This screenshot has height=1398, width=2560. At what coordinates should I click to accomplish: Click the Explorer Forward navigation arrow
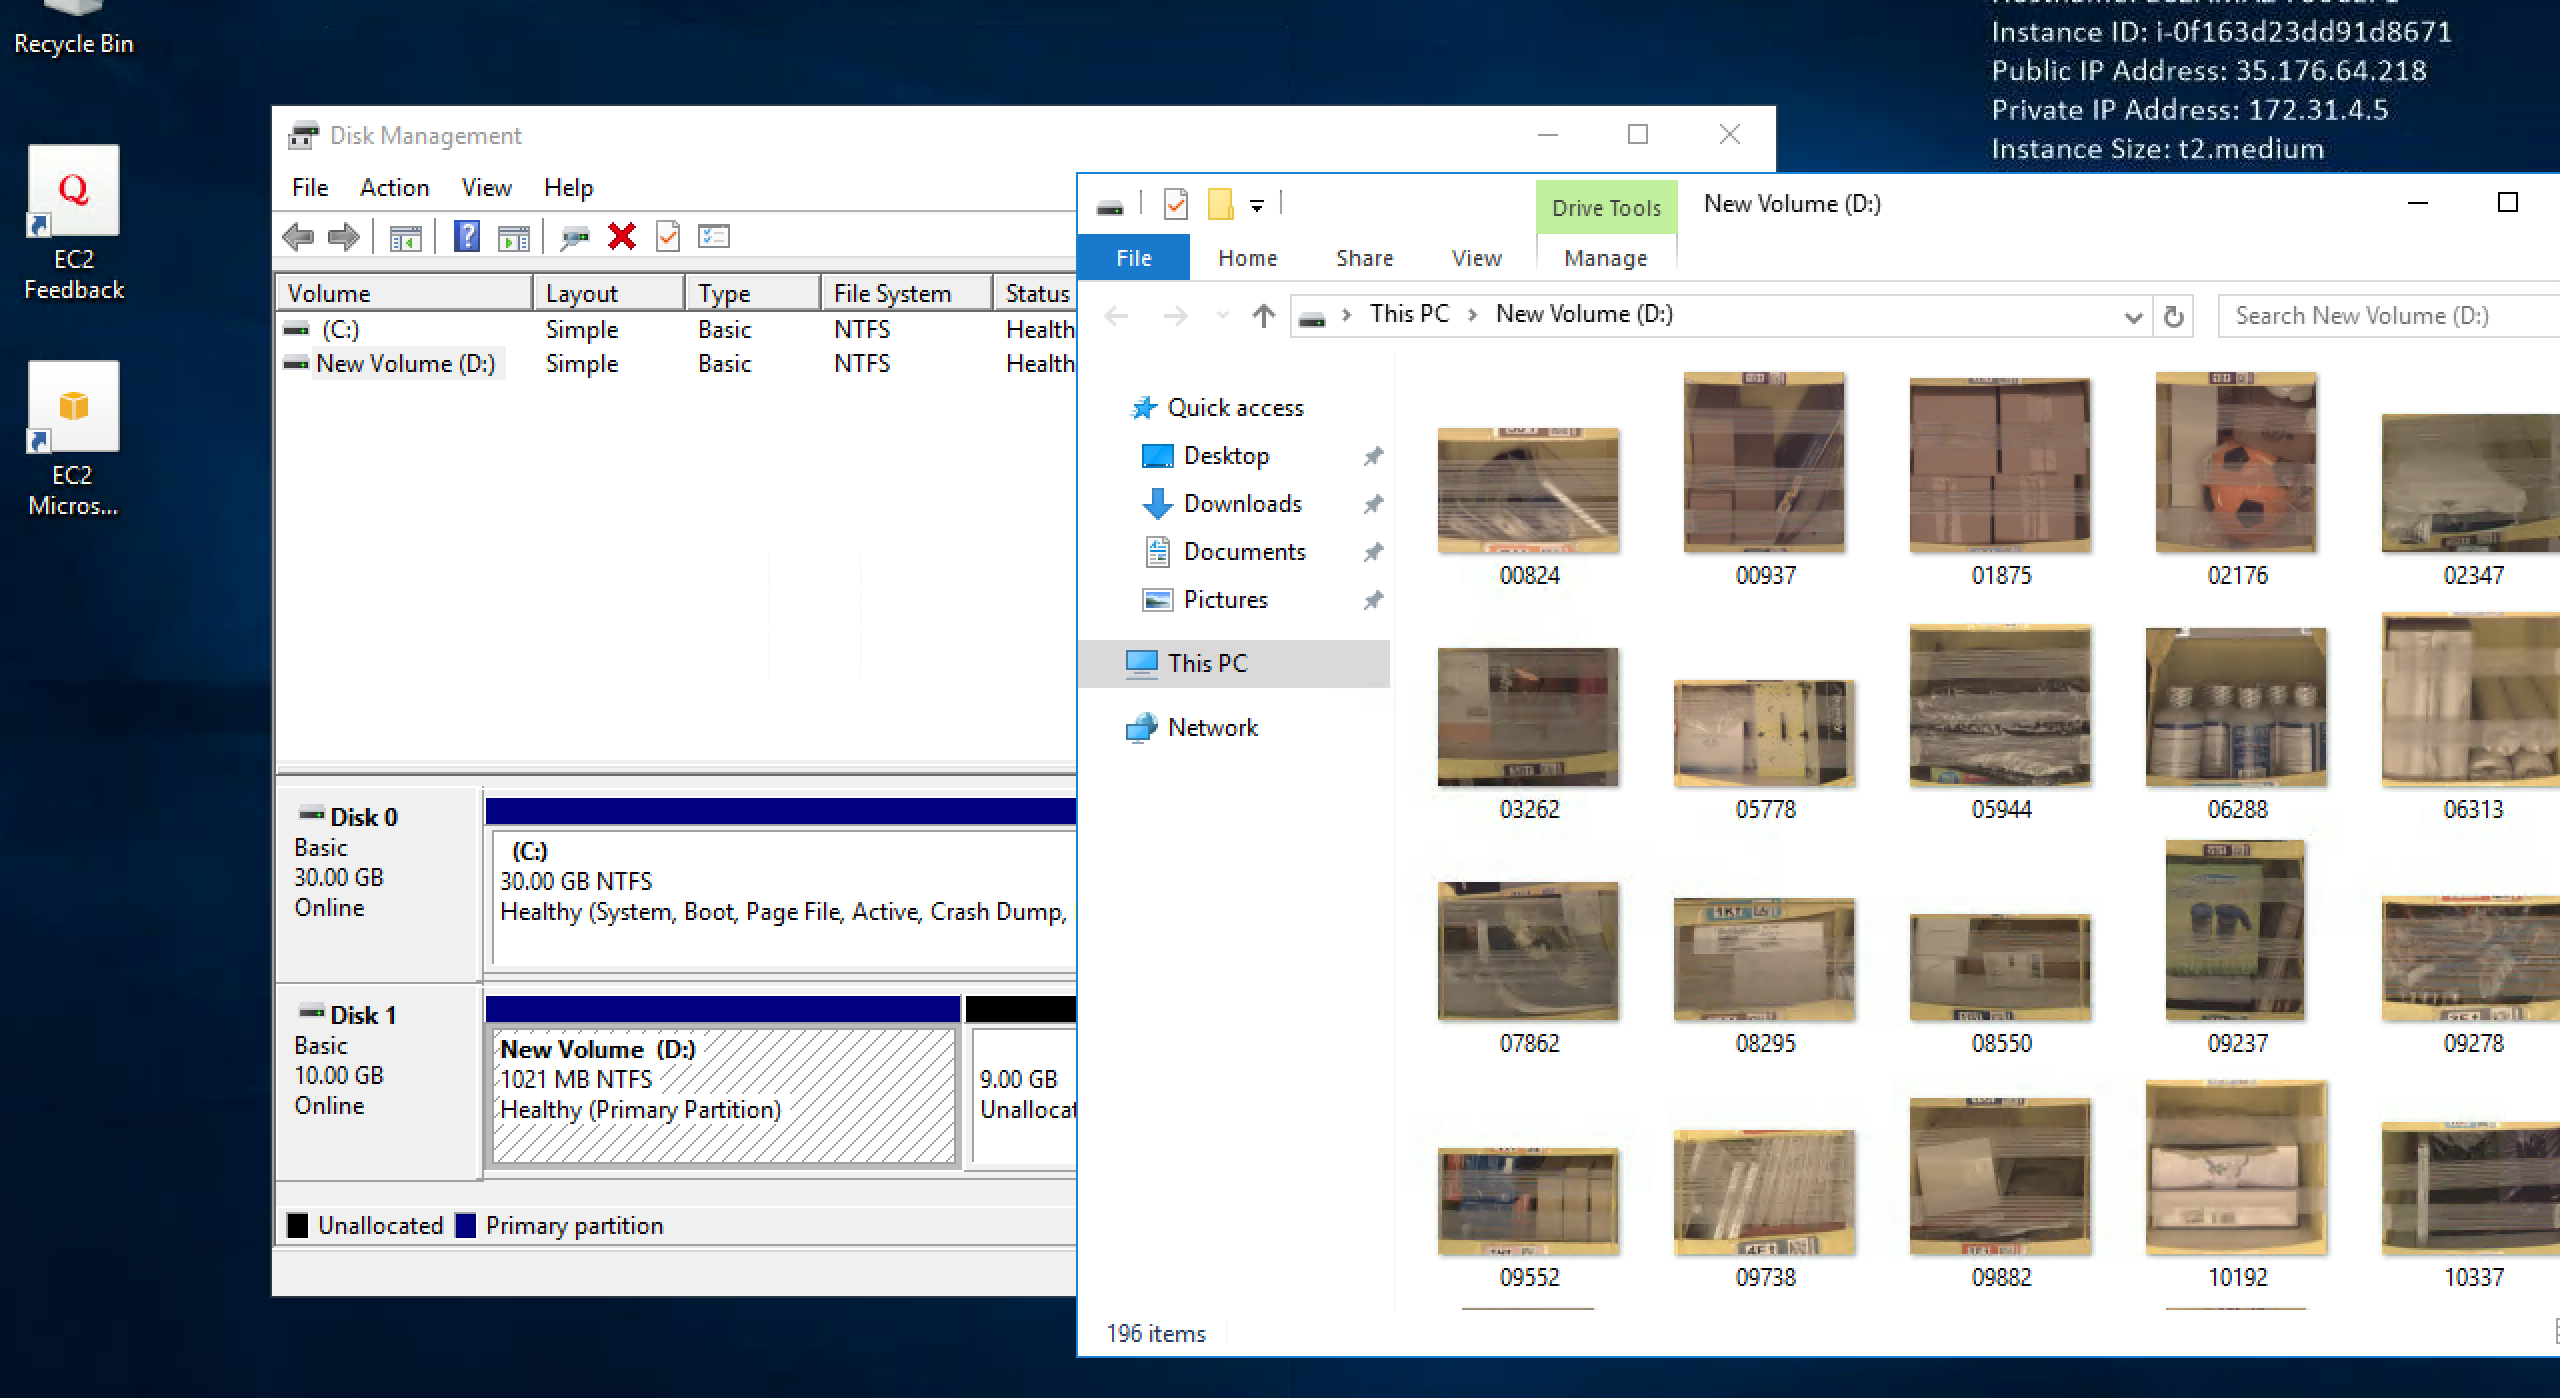point(1175,316)
